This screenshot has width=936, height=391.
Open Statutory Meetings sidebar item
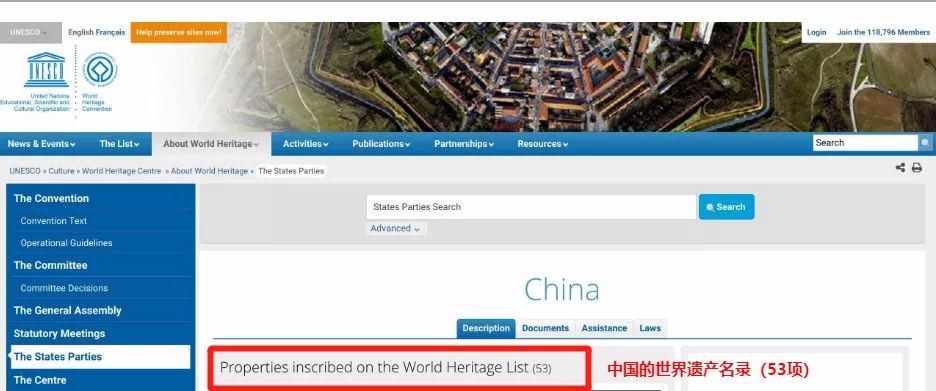coord(59,334)
